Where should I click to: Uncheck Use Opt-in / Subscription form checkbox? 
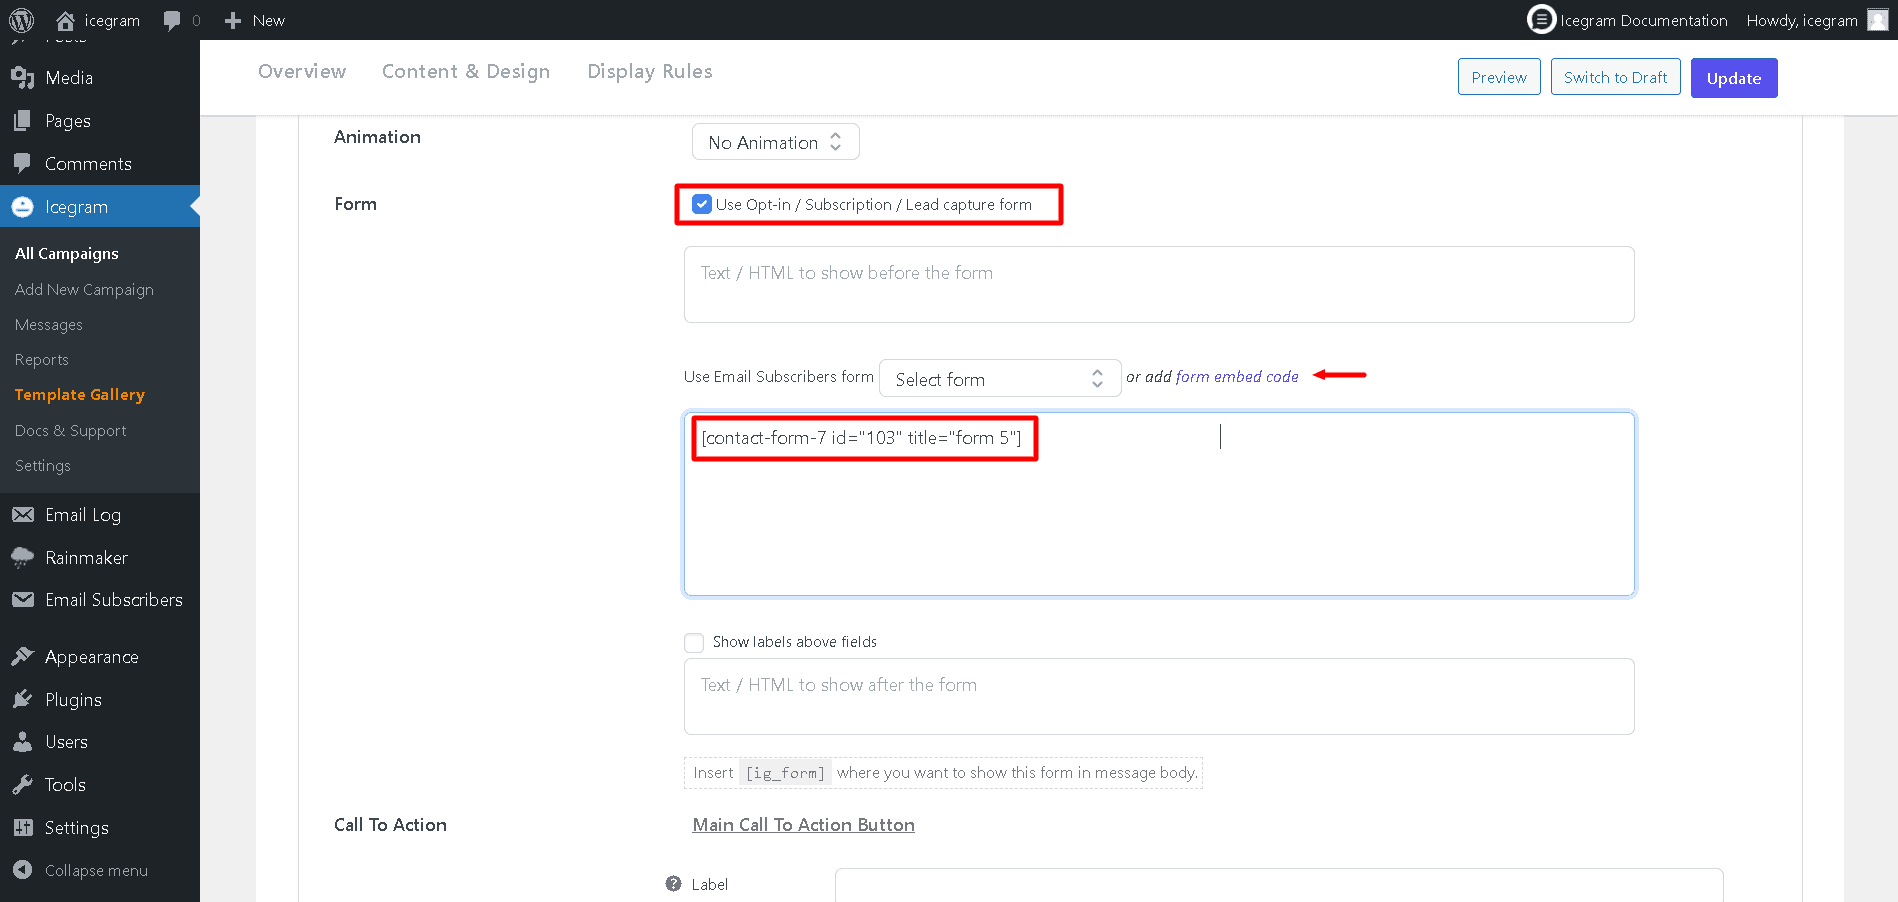[x=702, y=204]
